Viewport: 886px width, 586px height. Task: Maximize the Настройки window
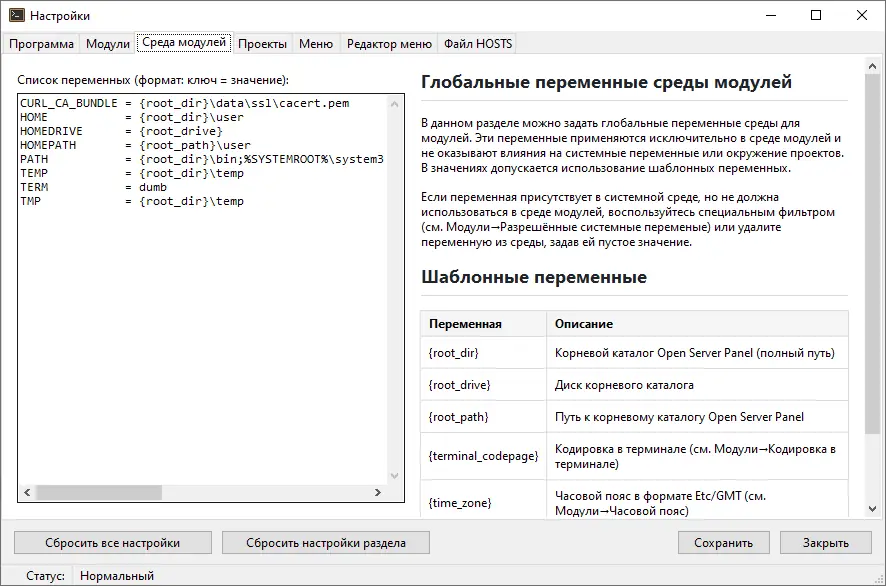click(817, 16)
